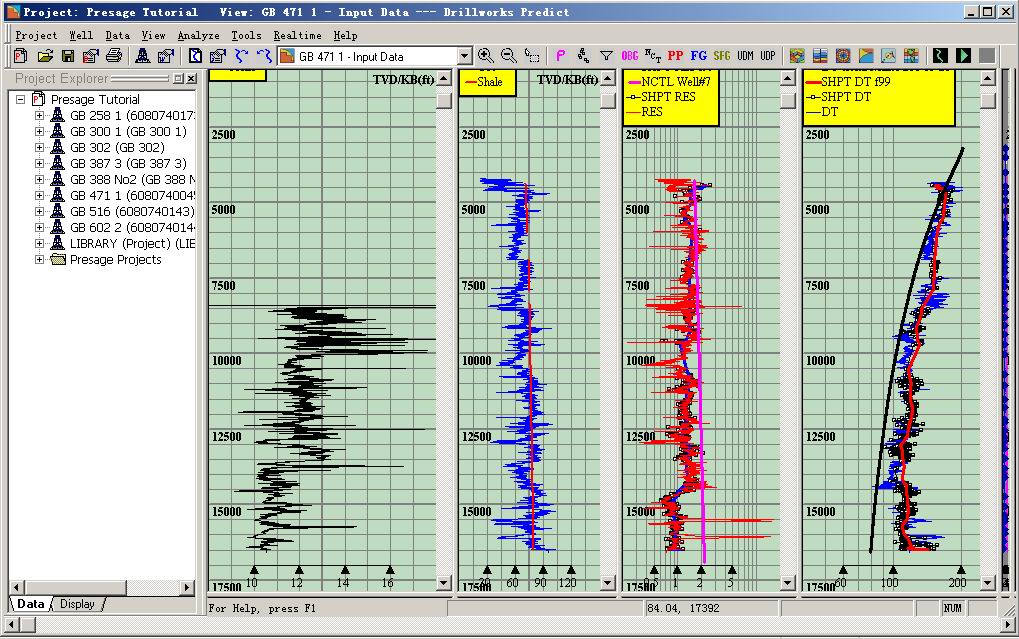Click the well properties icon beside the derrick

[x=166, y=56]
